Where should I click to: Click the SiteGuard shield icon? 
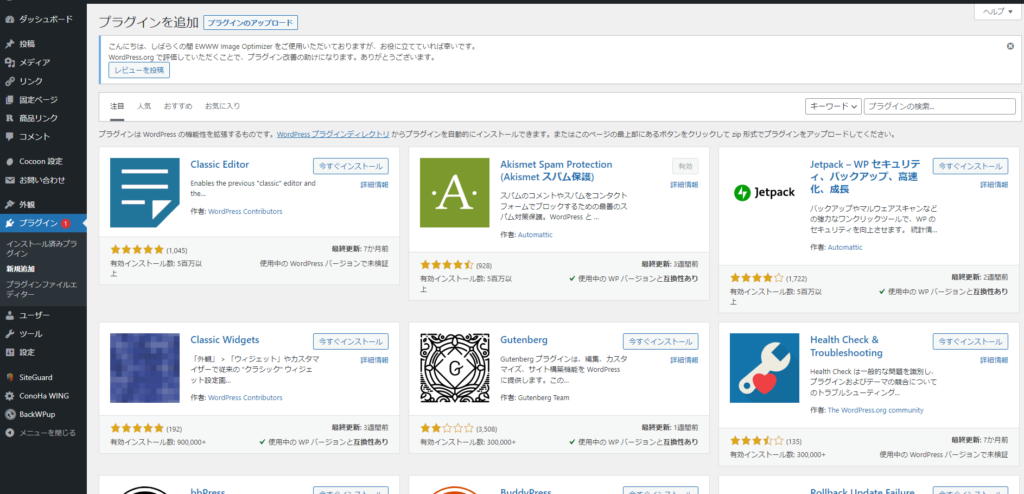point(10,377)
